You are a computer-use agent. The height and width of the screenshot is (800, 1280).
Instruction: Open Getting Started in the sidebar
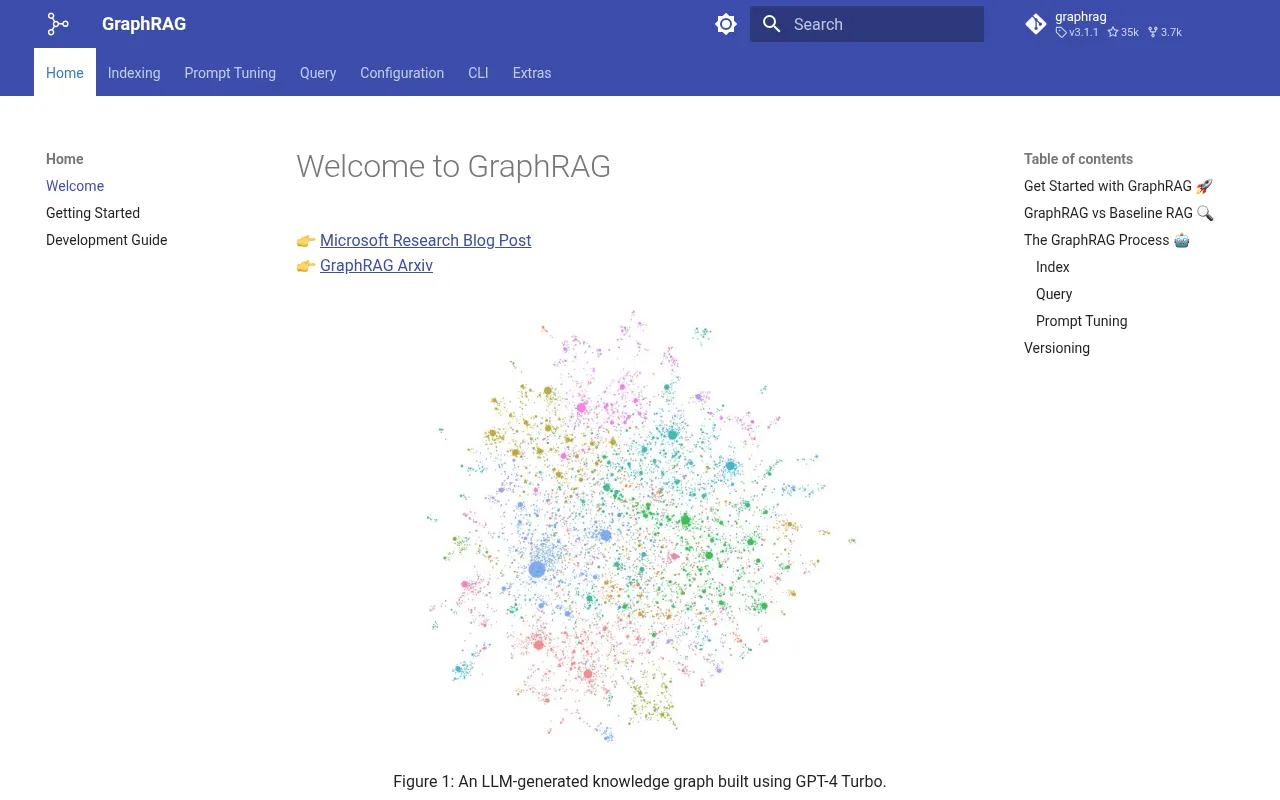93,213
